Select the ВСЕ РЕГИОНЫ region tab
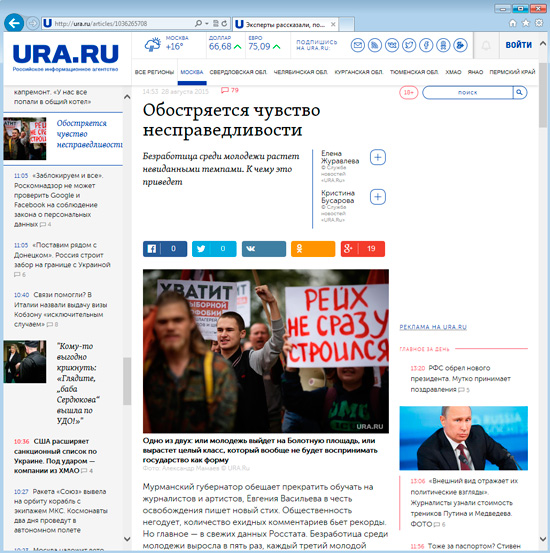This screenshot has height=553, width=550. (154, 72)
